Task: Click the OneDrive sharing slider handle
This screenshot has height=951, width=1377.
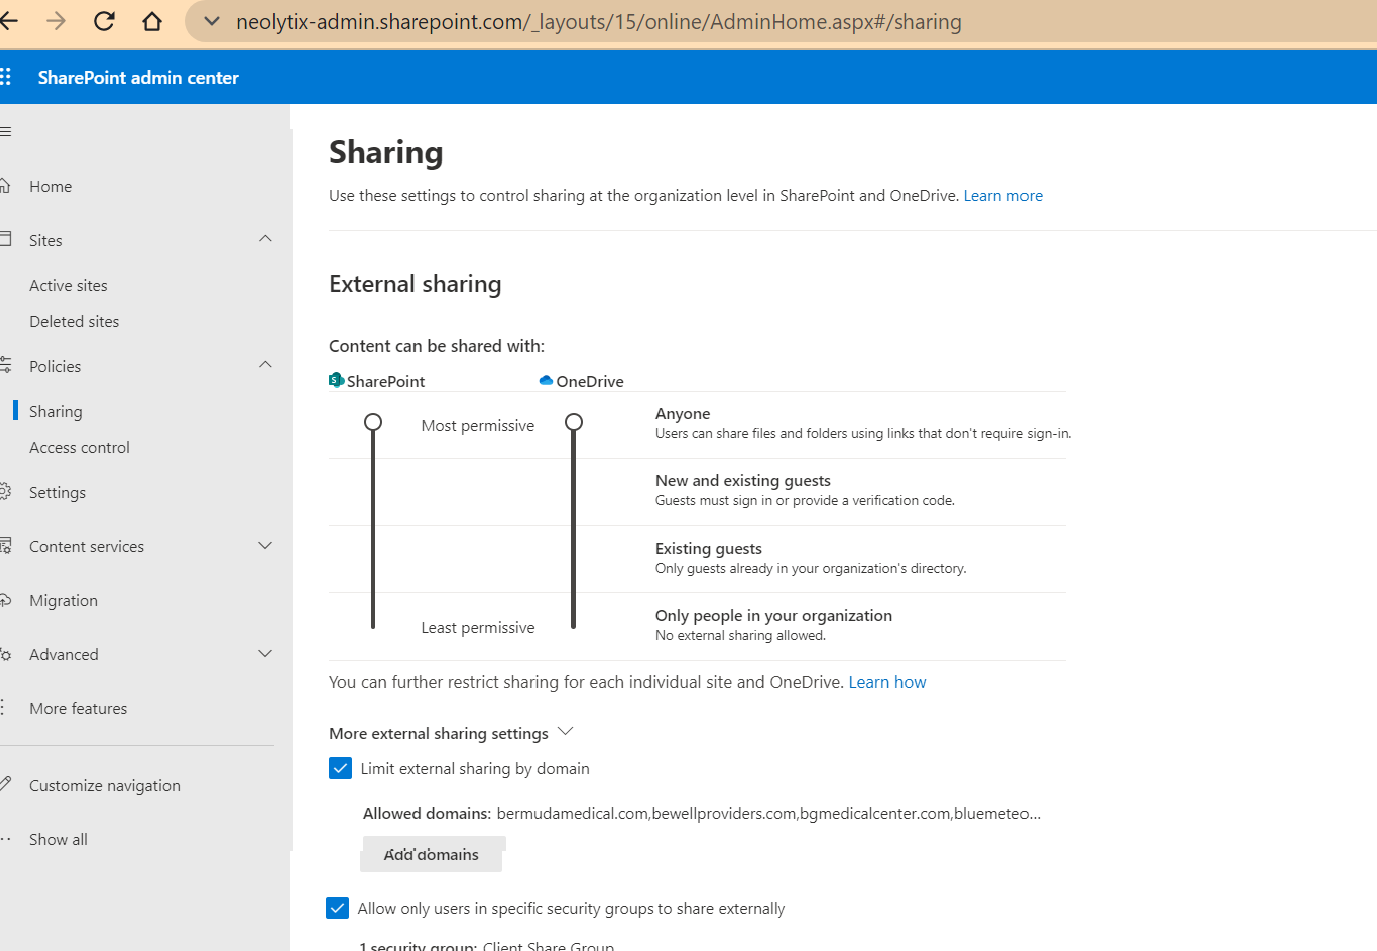Action: (574, 422)
